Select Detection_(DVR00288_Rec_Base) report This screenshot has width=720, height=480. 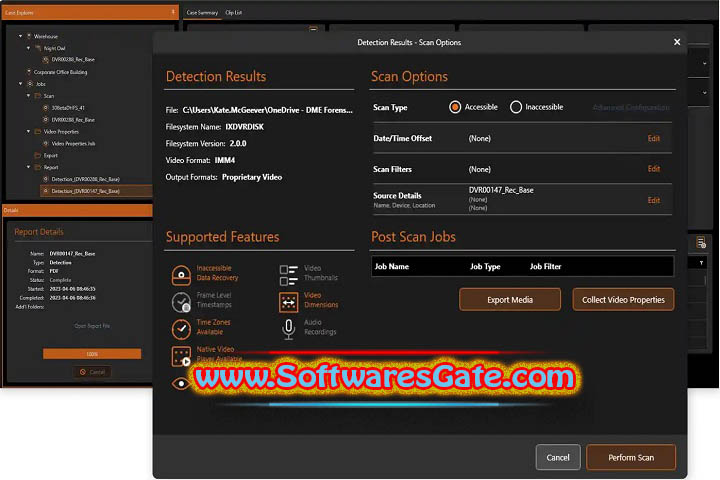85,180
